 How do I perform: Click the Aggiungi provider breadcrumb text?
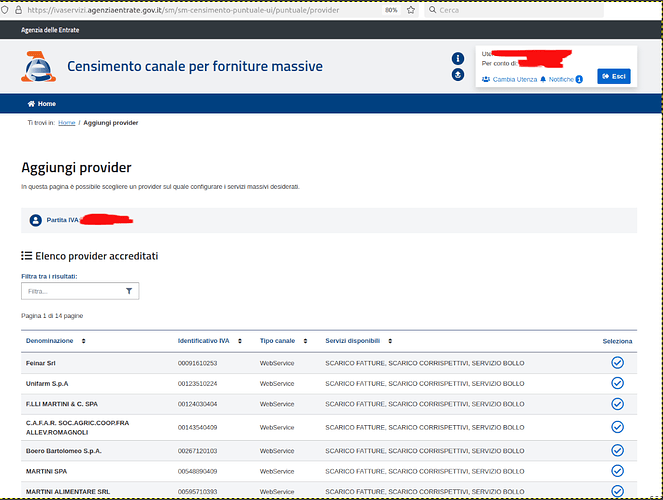pyautogui.click(x=111, y=123)
